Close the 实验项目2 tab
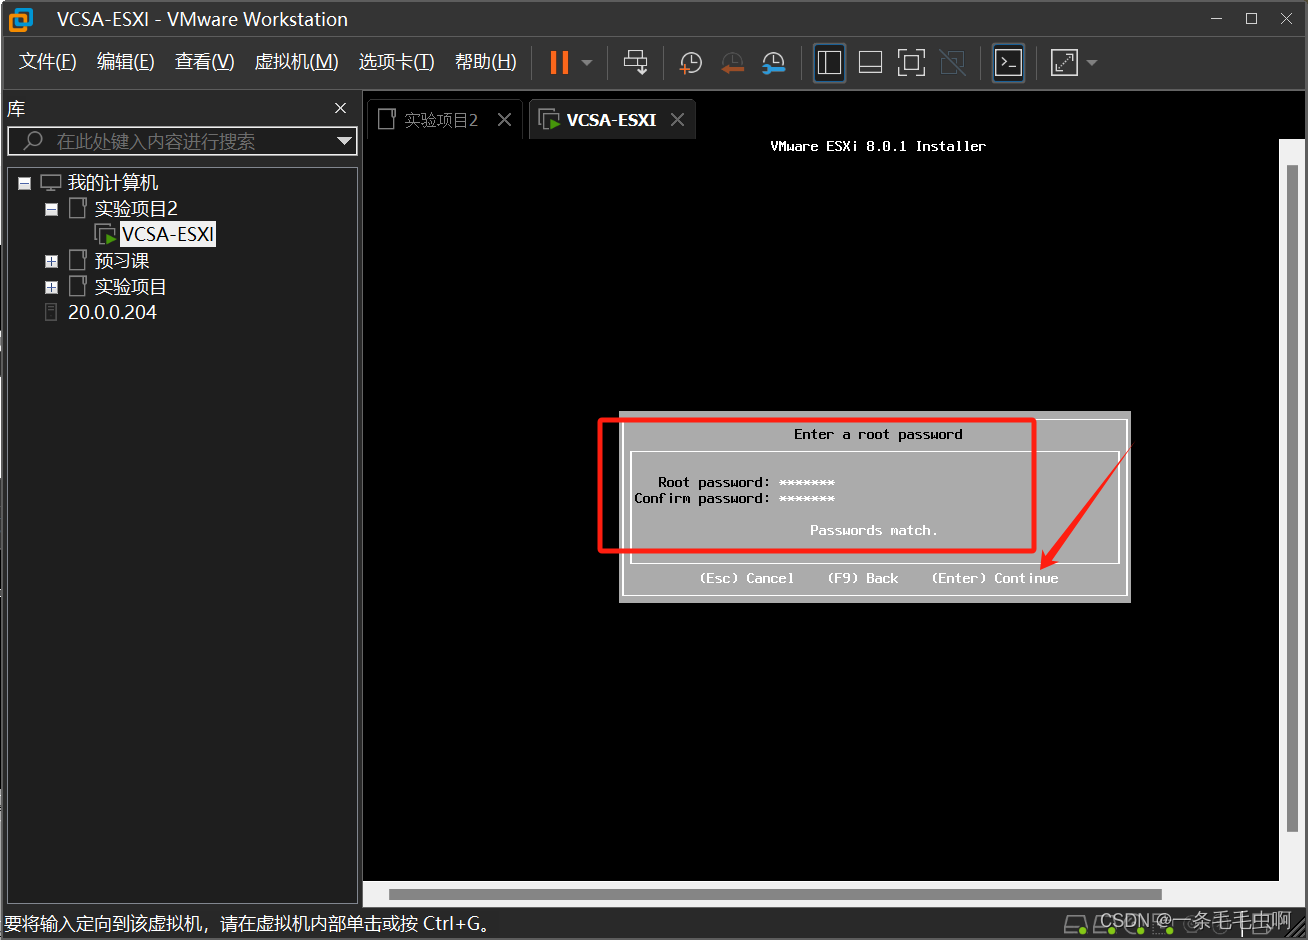This screenshot has width=1308, height=940. [x=505, y=120]
